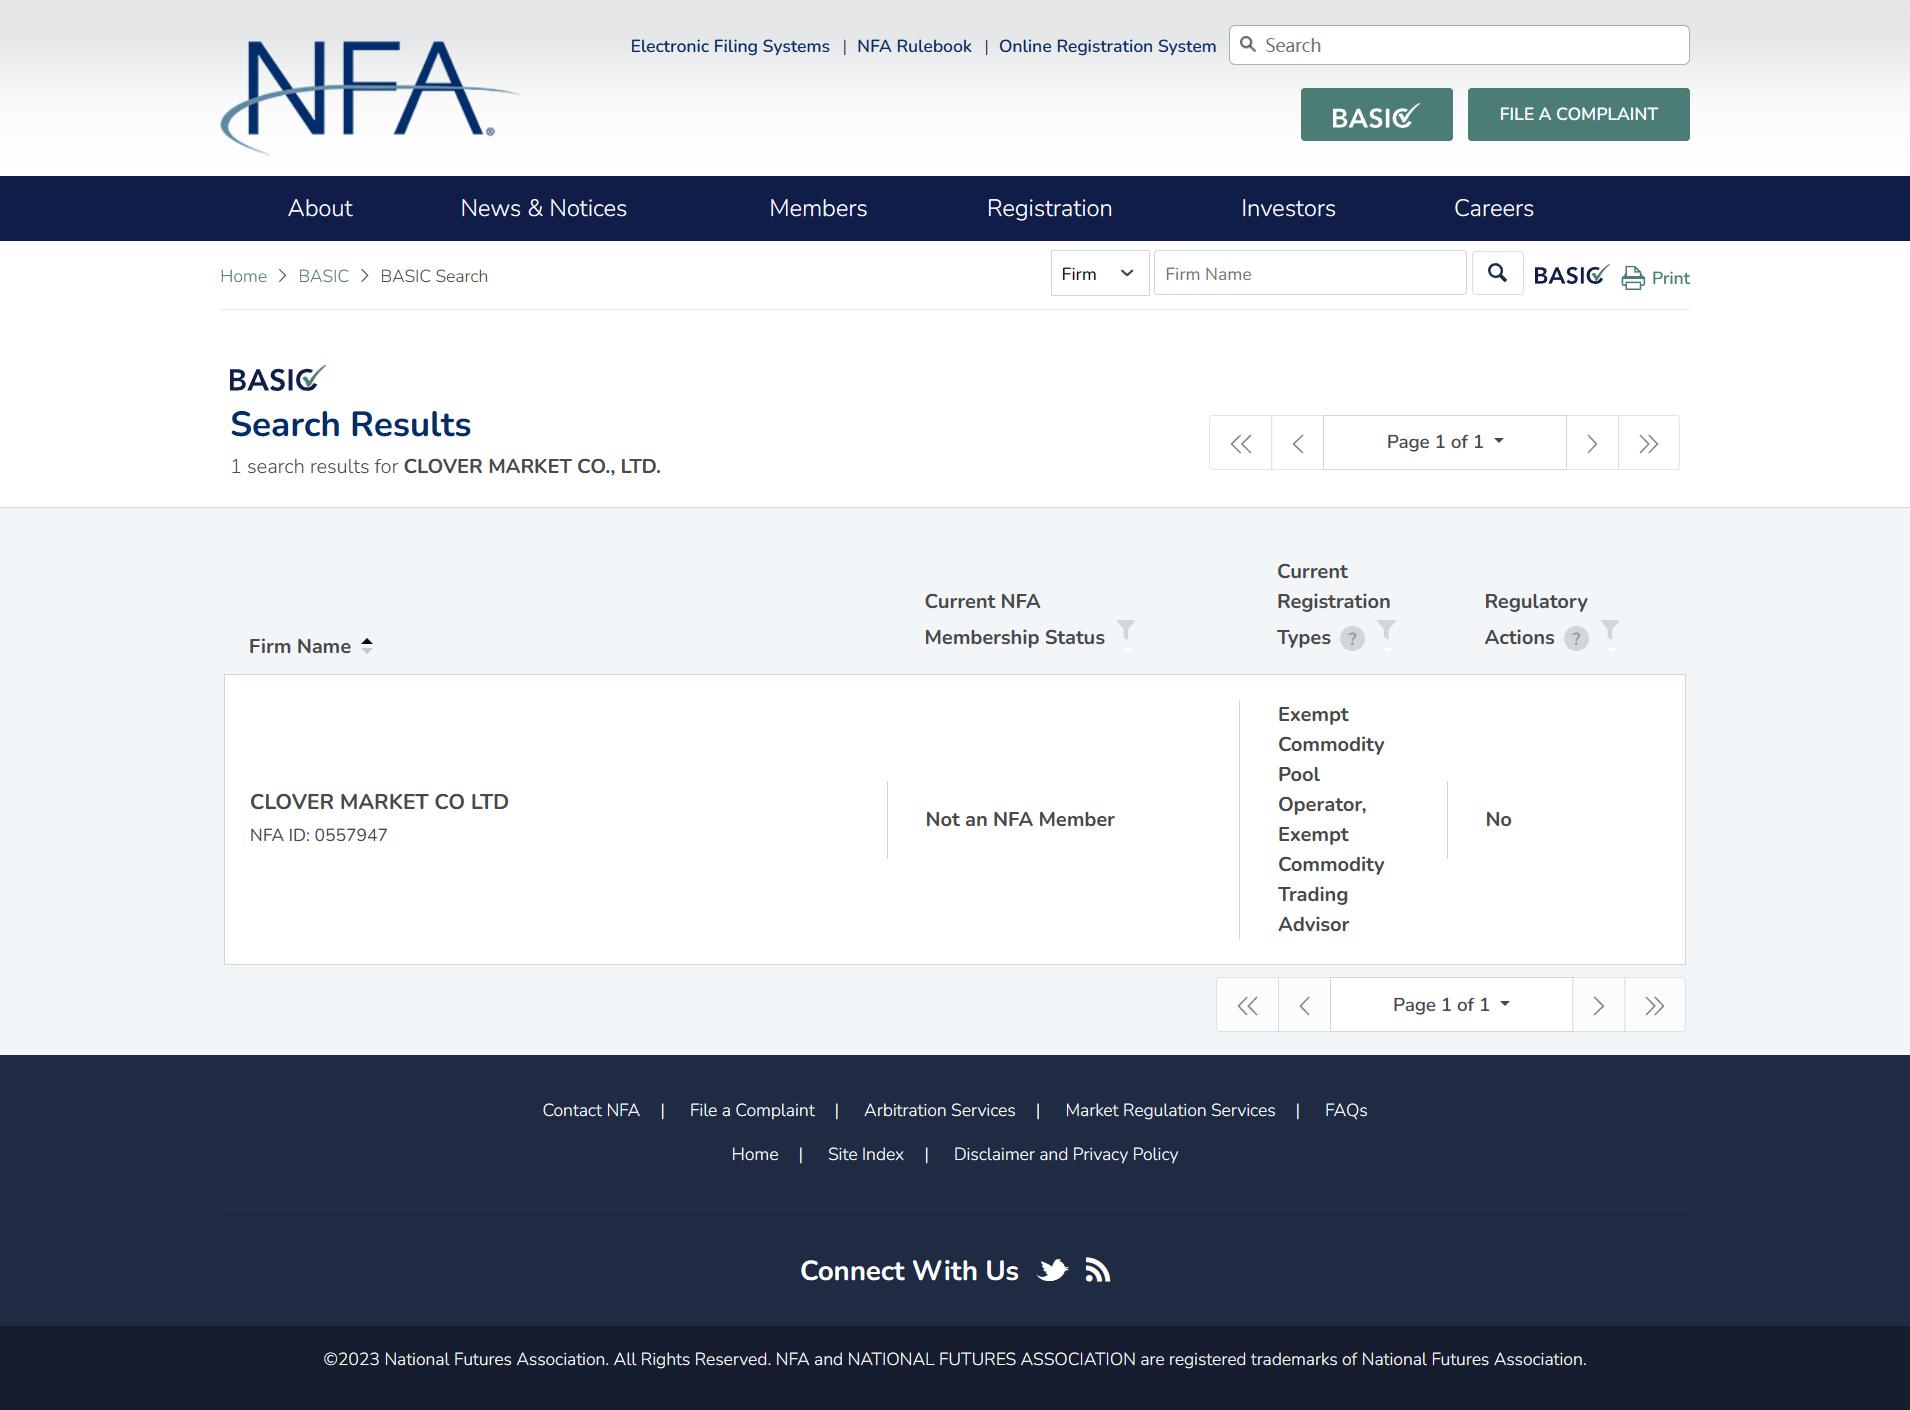Filter by Regulatory Actions
The width and height of the screenshot is (1910, 1410).
click(1610, 630)
